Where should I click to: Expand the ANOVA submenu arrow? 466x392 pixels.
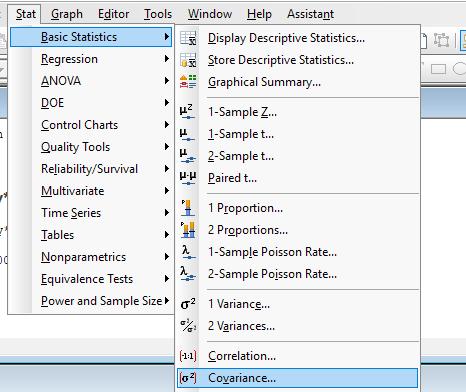click(x=167, y=81)
